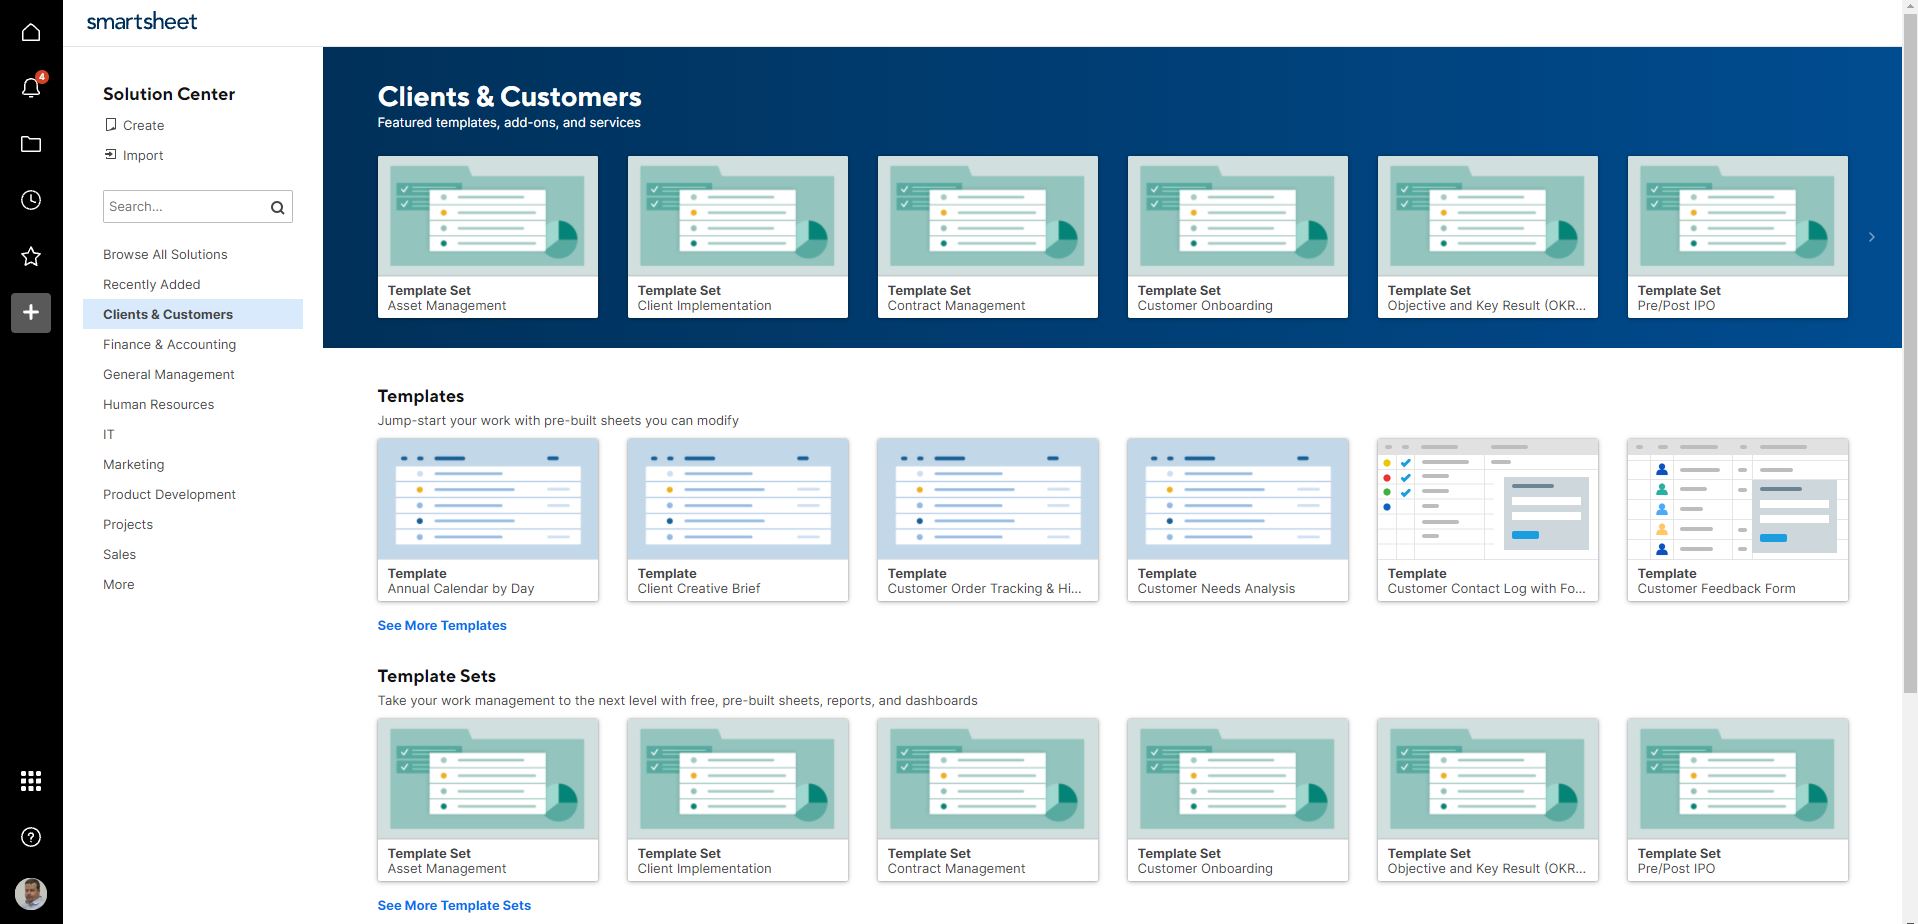The height and width of the screenshot is (924, 1918).
Task: Open Client Creative Brief template
Action: point(738,520)
